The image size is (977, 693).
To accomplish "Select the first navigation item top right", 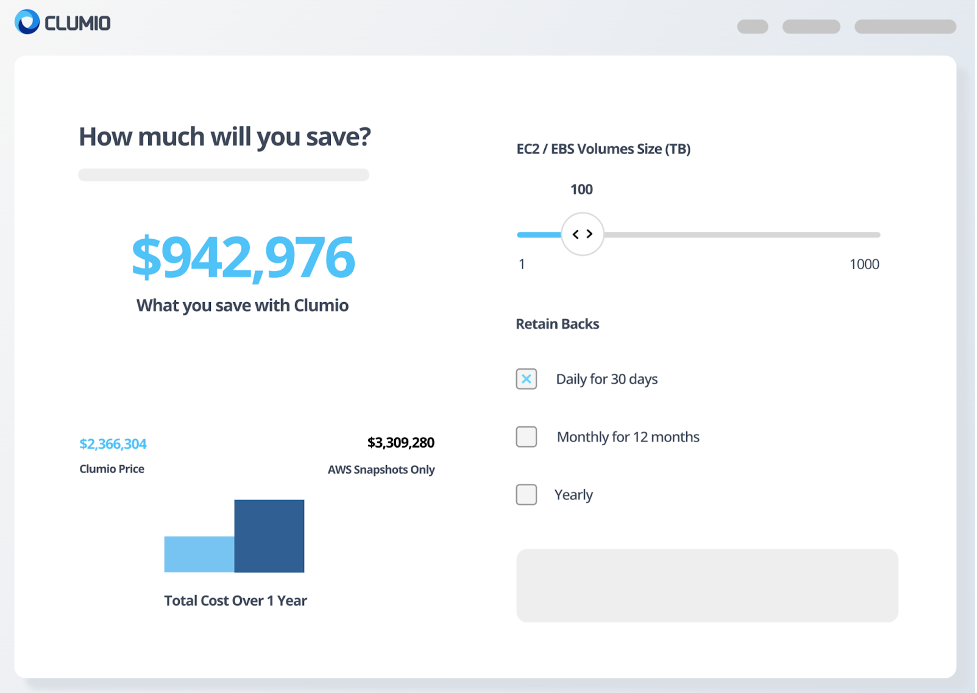I will (752, 26).
